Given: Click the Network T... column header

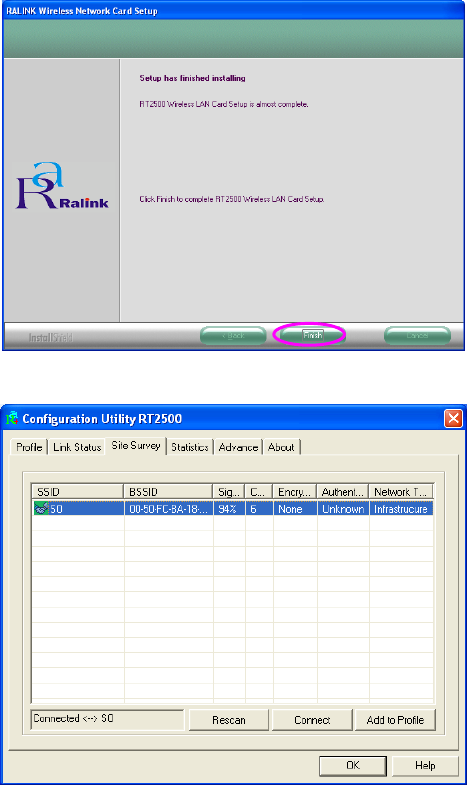Looking at the screenshot, I should click(x=401, y=492).
